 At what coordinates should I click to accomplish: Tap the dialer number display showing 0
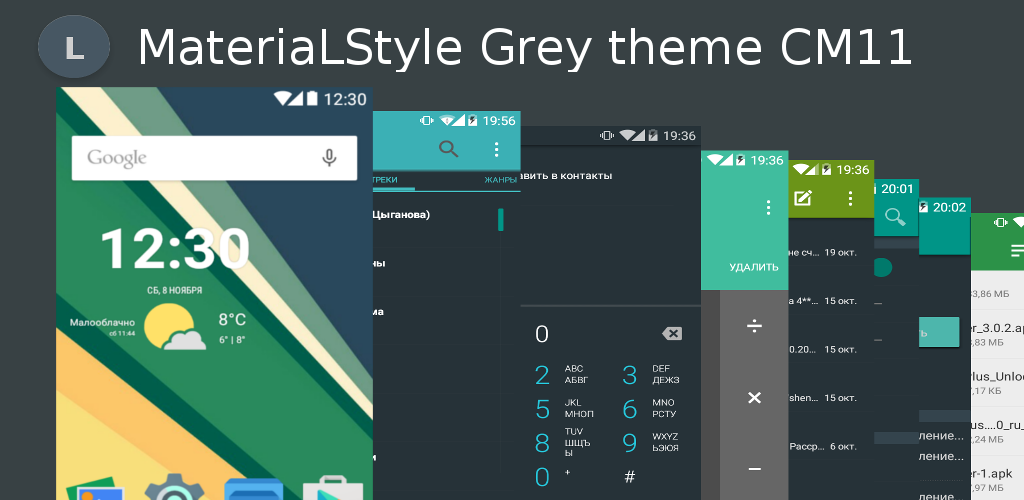542,334
